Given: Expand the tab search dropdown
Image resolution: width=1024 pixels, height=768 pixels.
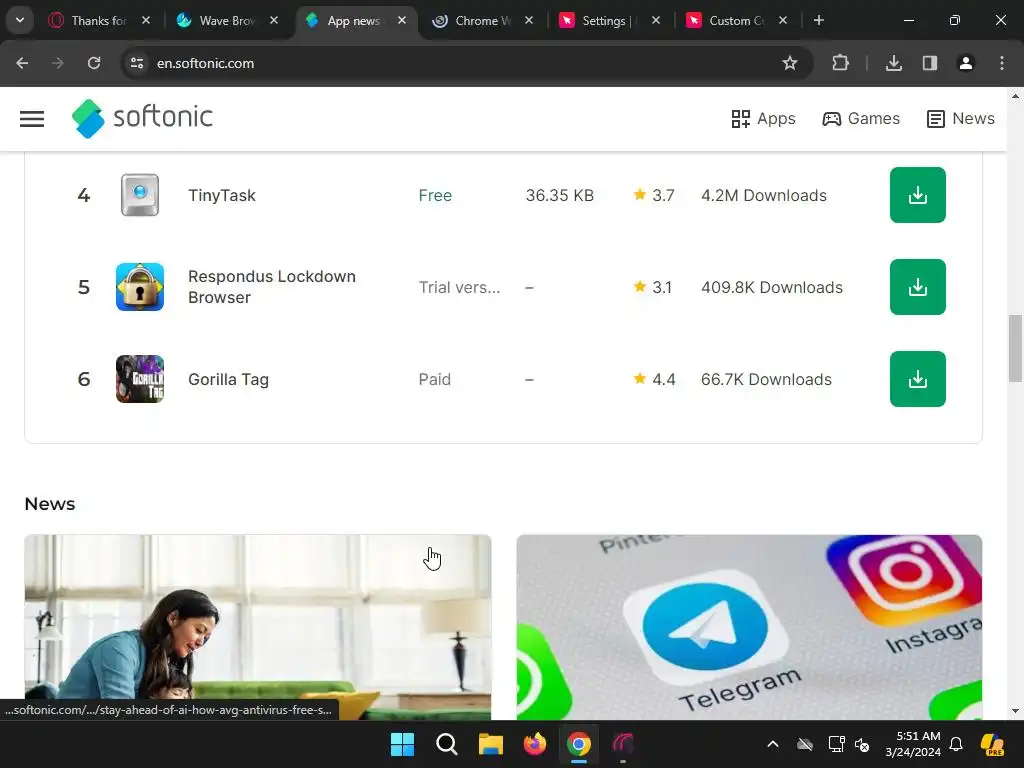Looking at the screenshot, I should coord(20,20).
